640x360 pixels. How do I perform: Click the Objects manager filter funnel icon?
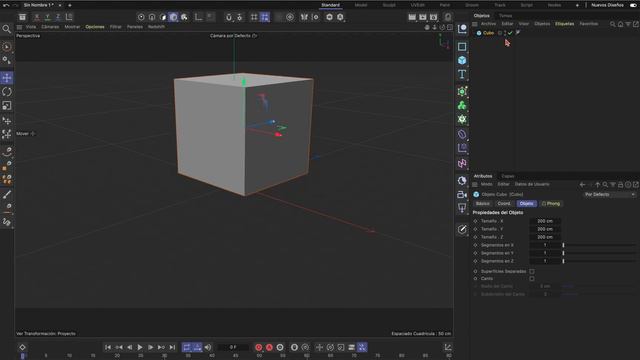click(x=628, y=24)
